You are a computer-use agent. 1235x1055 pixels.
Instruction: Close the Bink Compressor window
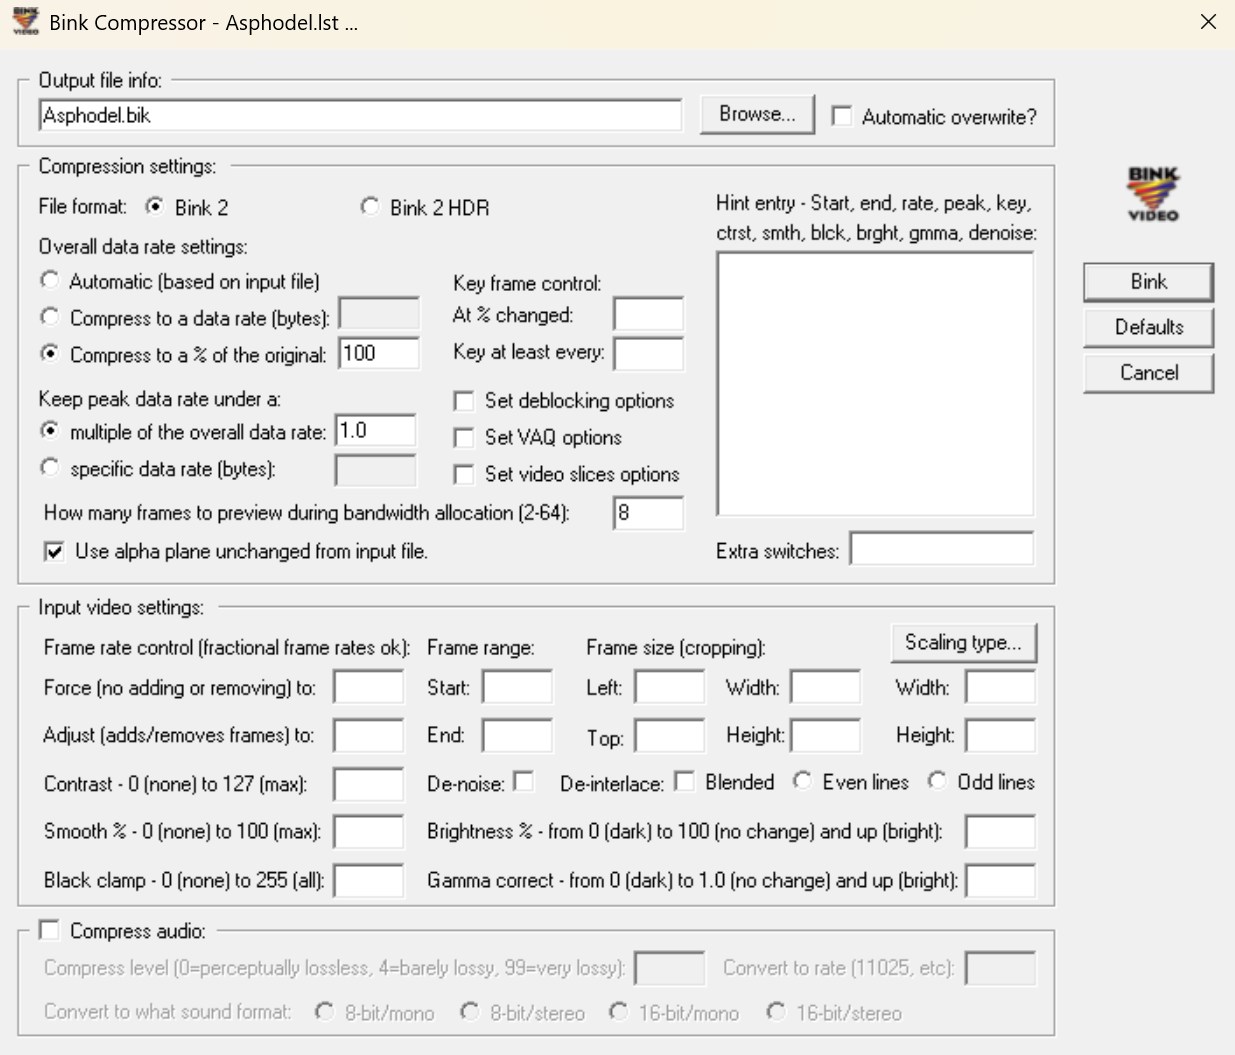point(1208,22)
